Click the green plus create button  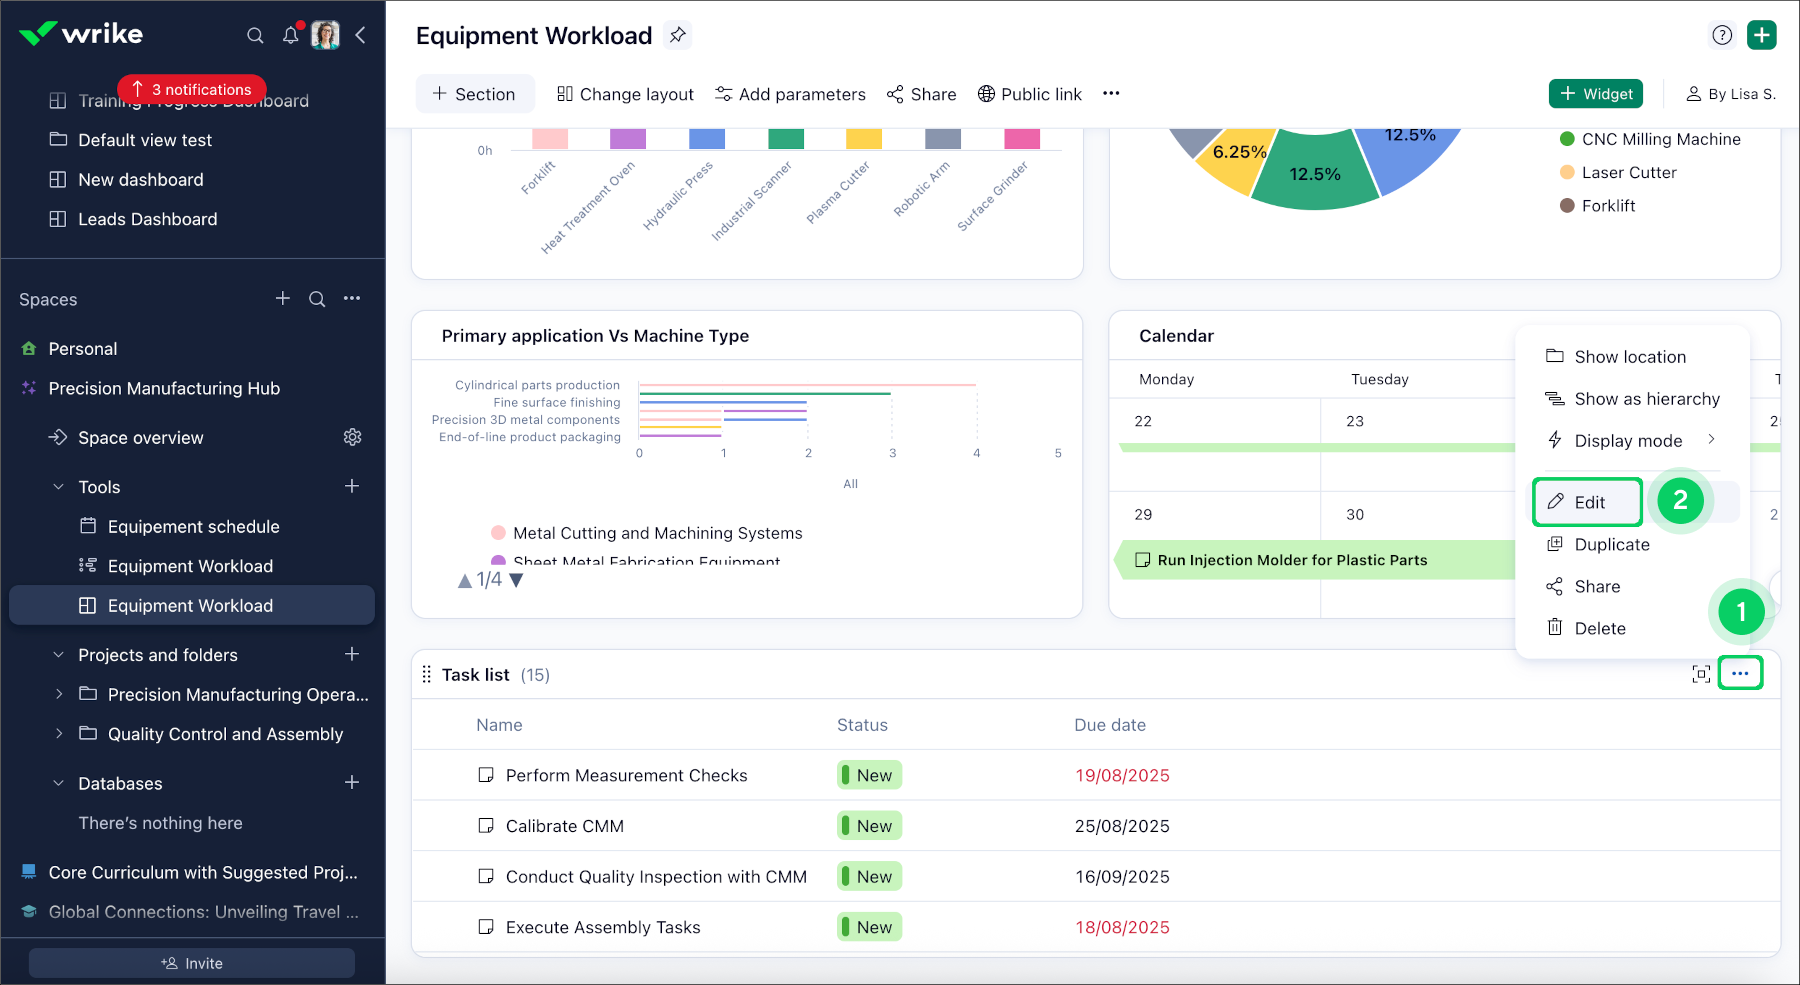(x=1761, y=35)
